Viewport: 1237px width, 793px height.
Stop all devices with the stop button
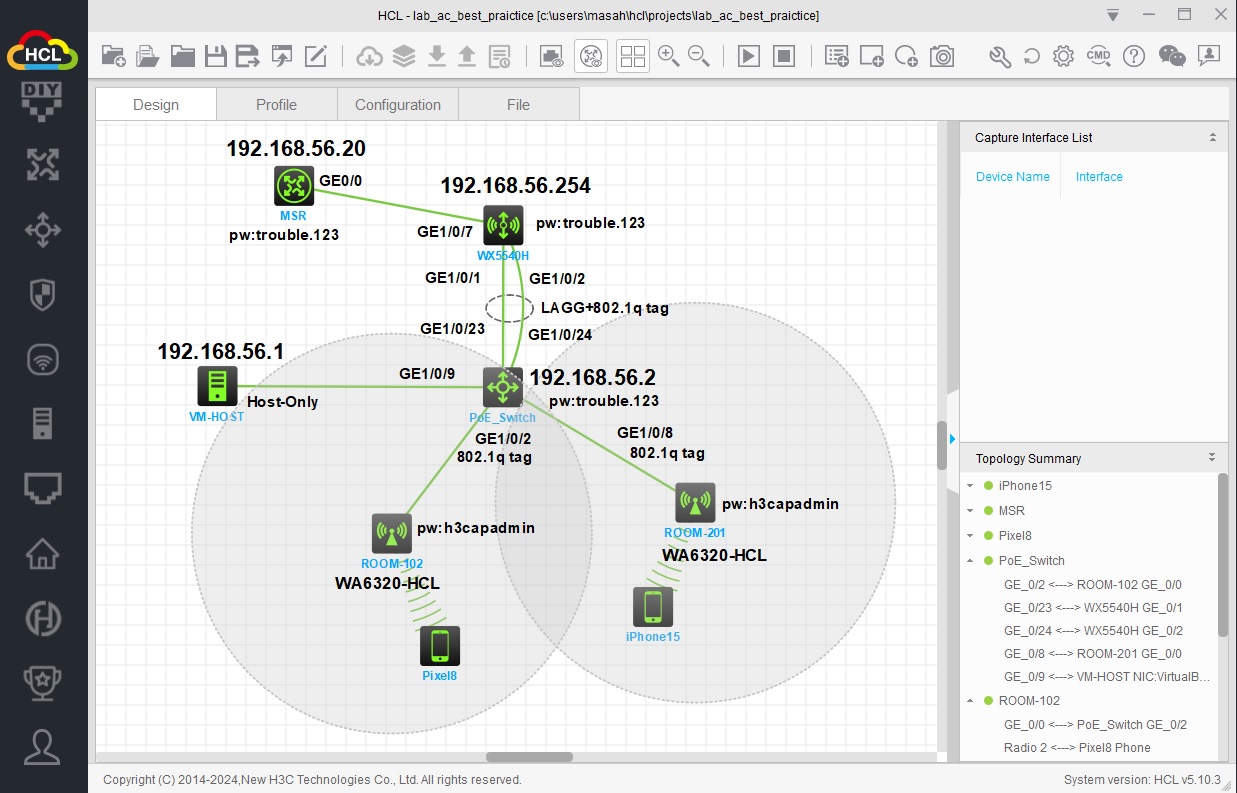[784, 56]
